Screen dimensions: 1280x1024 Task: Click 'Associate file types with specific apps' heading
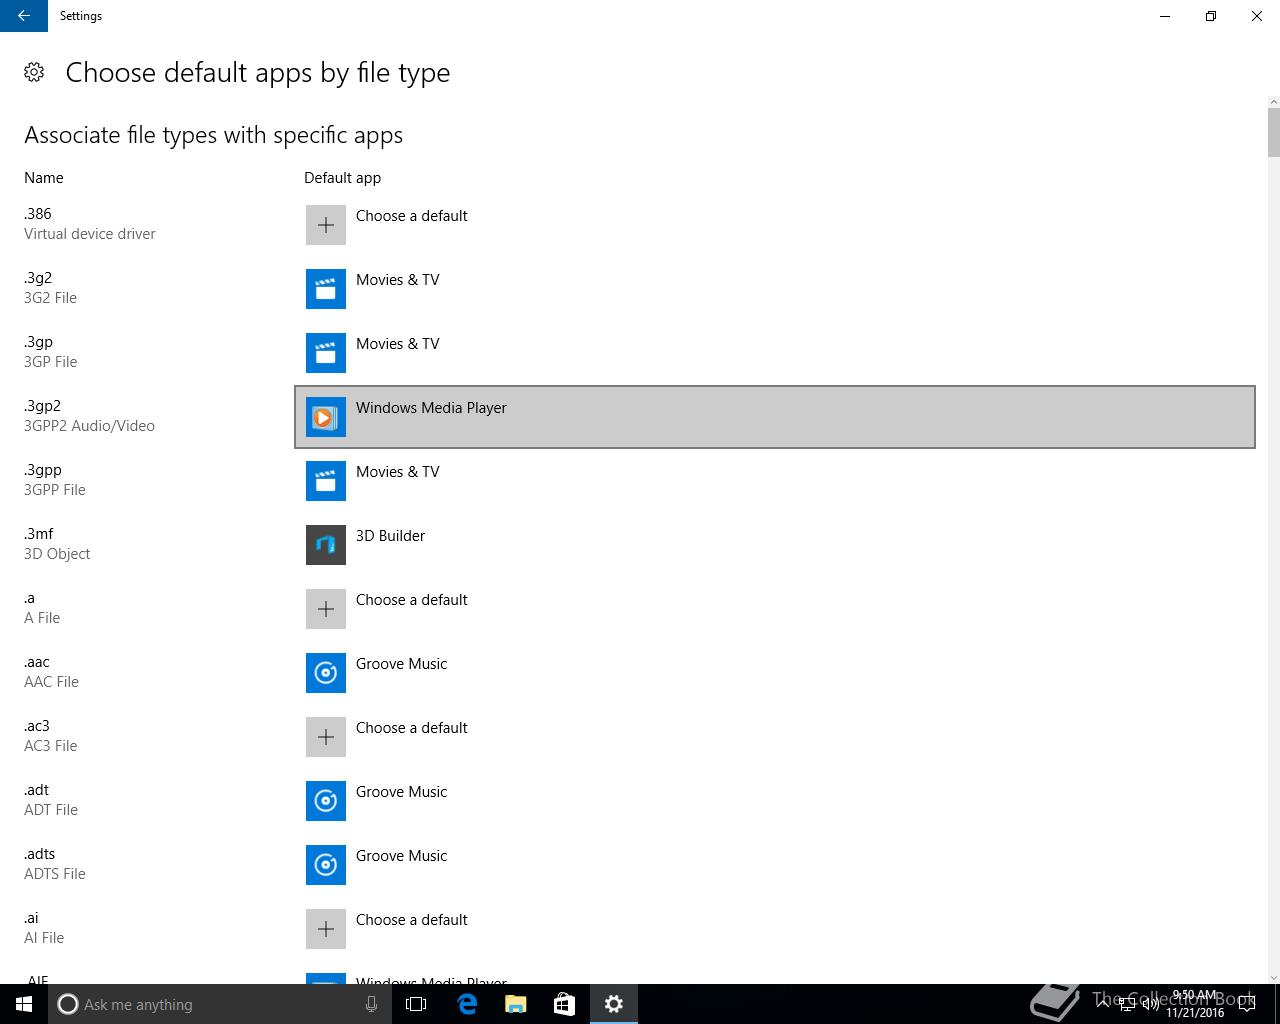[x=214, y=135]
